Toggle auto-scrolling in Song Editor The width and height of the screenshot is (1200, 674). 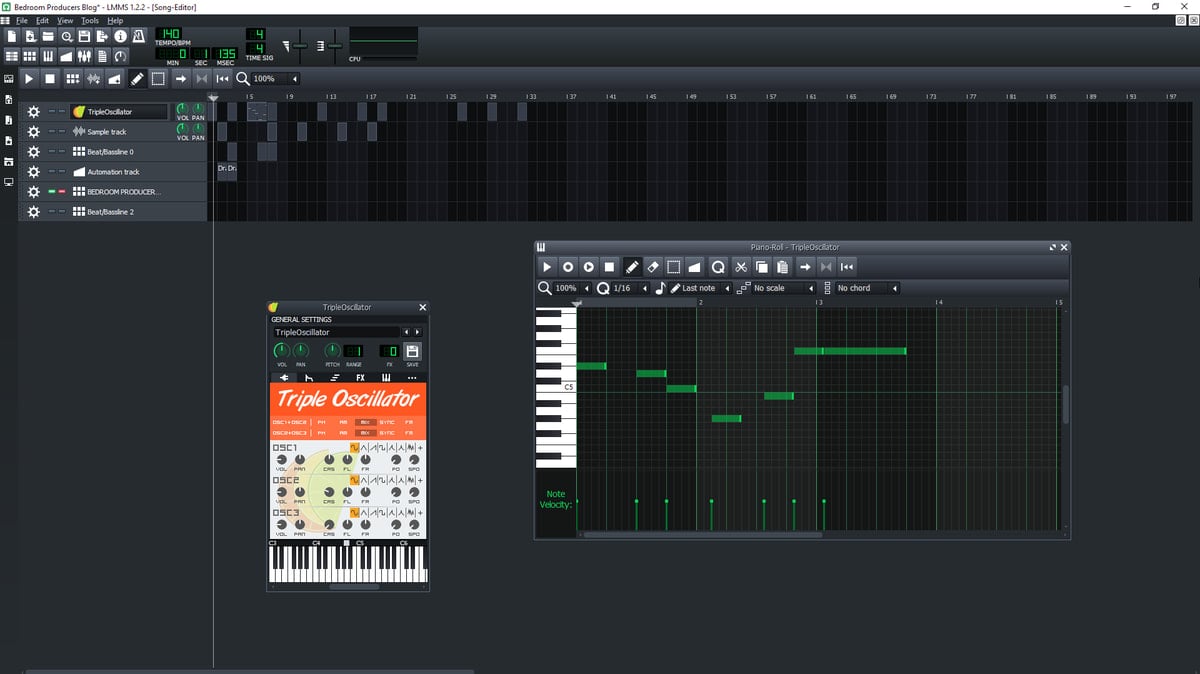[181, 79]
